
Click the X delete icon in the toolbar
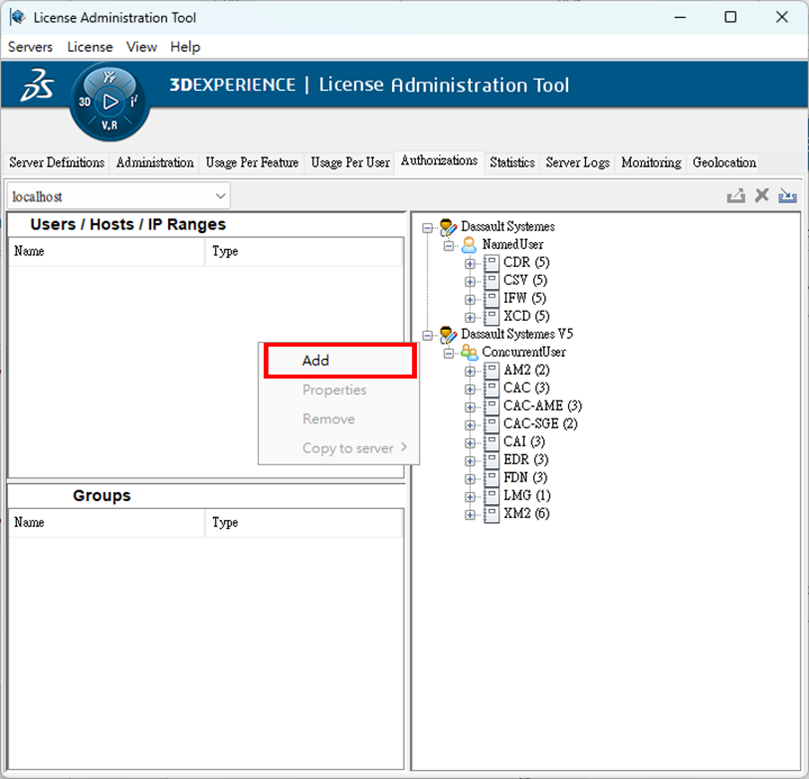762,196
